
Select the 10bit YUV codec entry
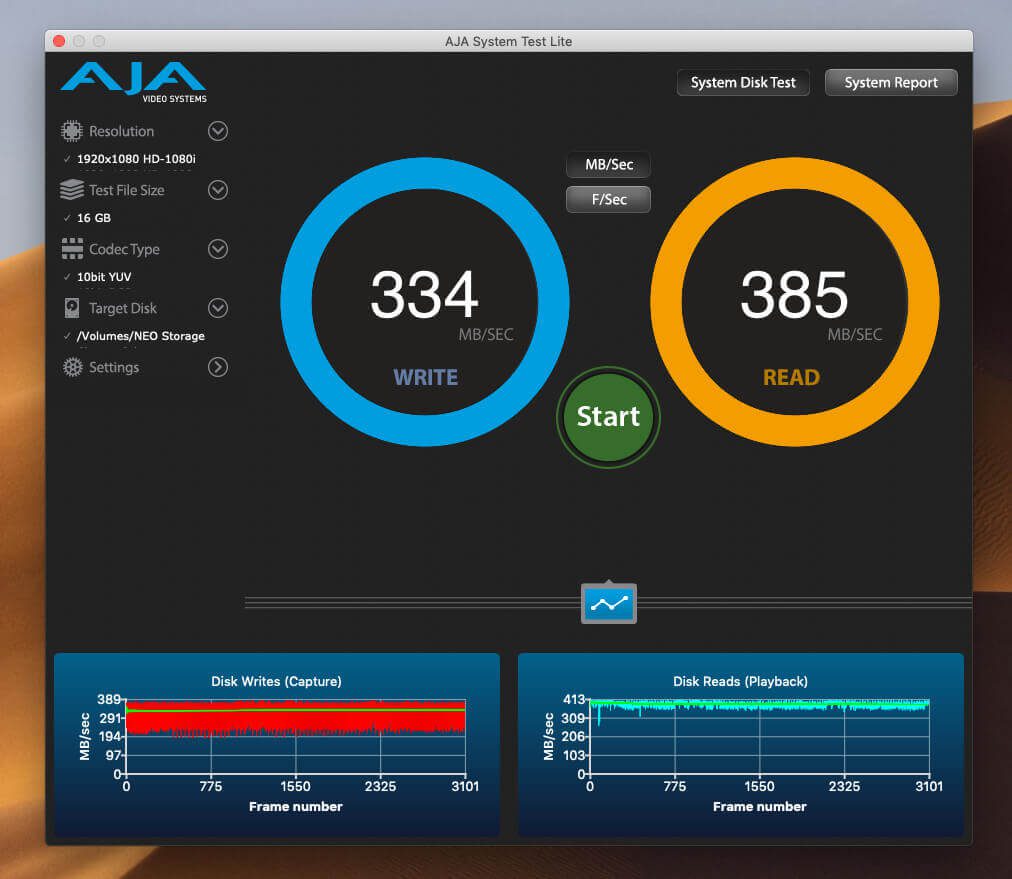[x=104, y=277]
